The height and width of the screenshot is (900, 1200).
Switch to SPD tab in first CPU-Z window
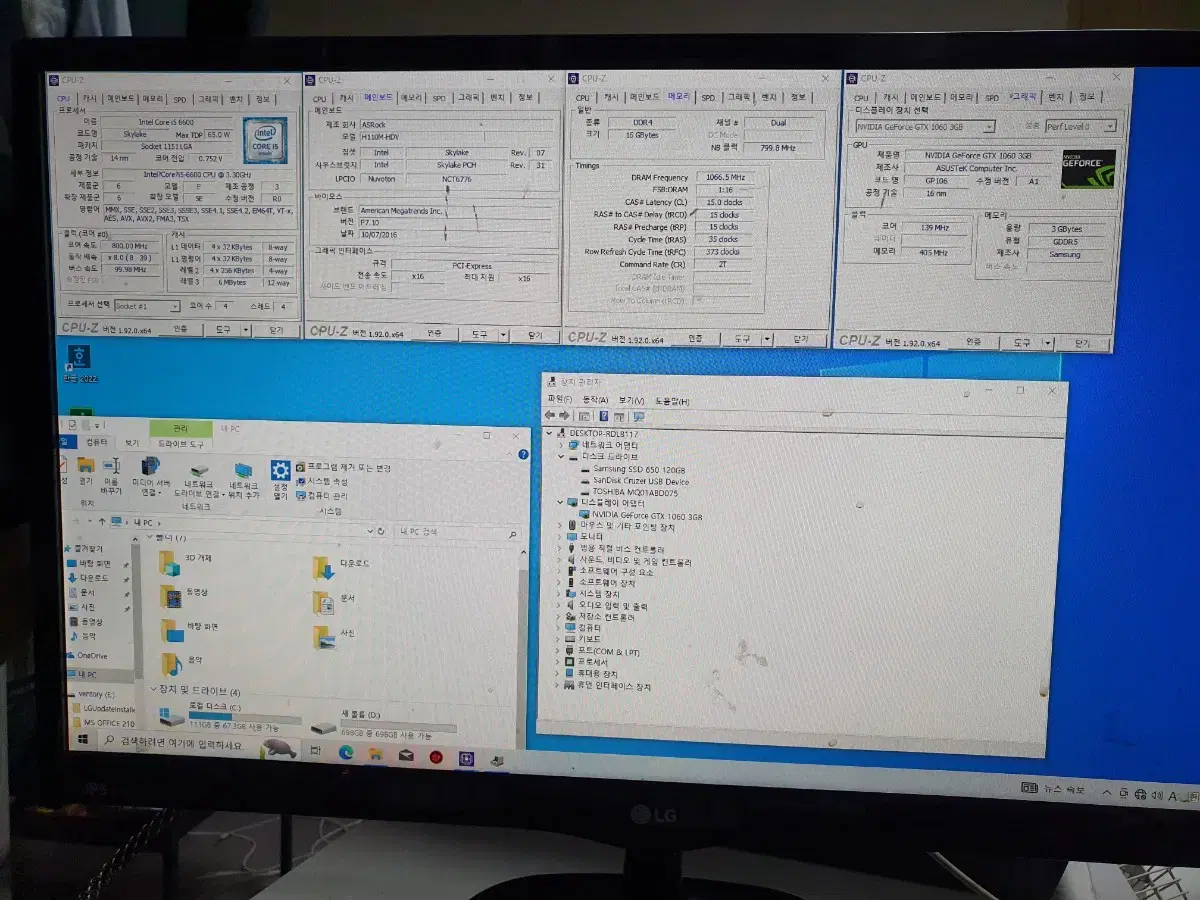tap(179, 99)
